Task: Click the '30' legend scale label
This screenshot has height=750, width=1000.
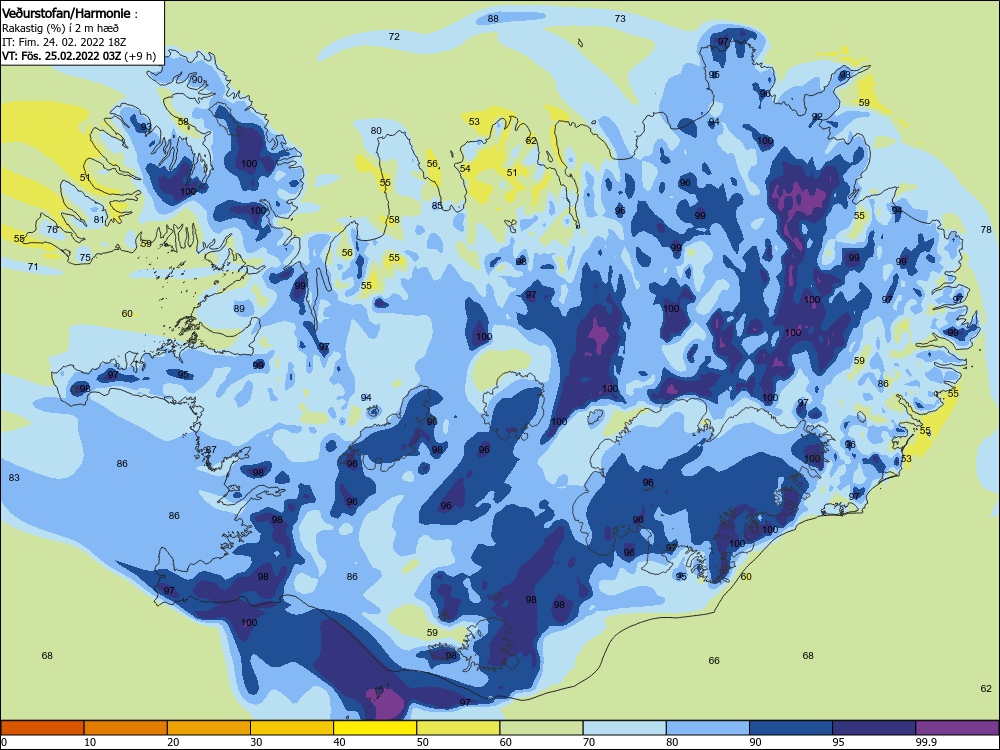Action: pos(256,742)
